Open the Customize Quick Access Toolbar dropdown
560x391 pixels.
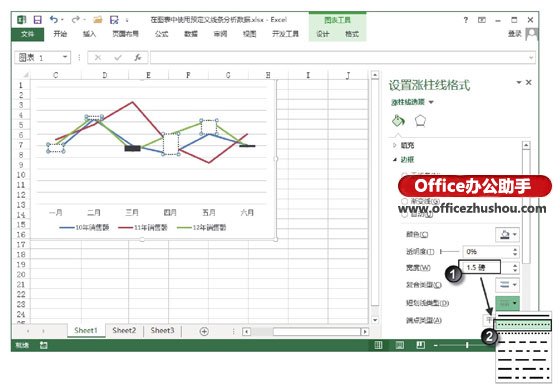pyautogui.click(x=127, y=20)
